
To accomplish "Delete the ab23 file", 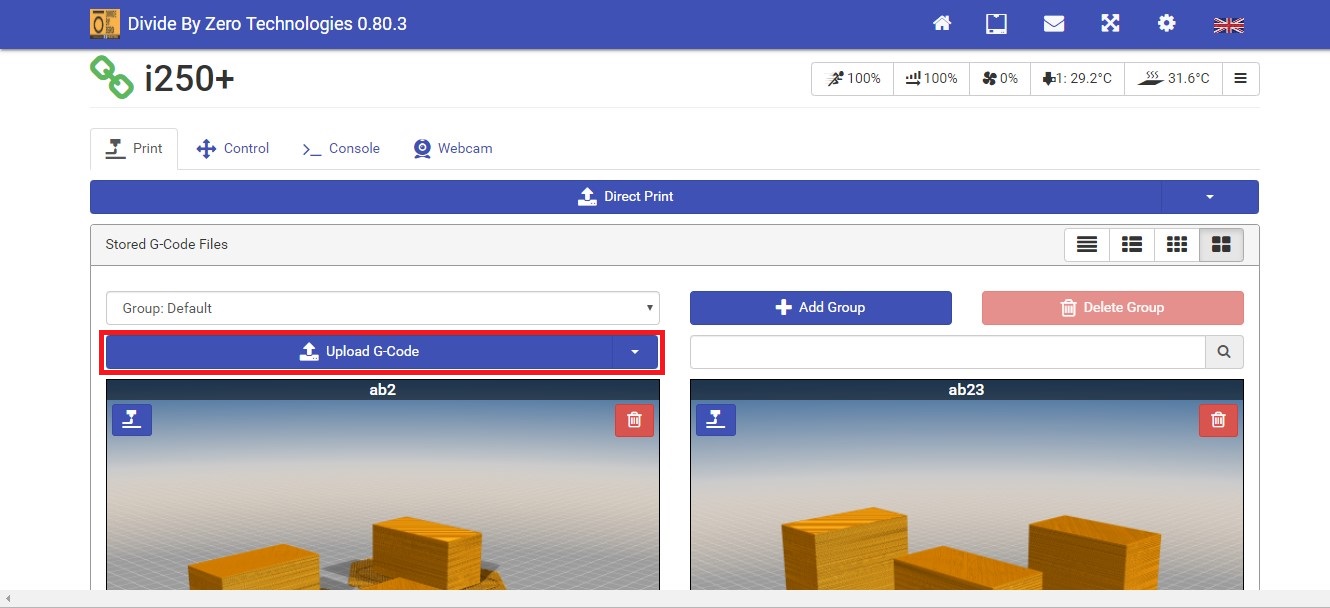I will click(1218, 420).
